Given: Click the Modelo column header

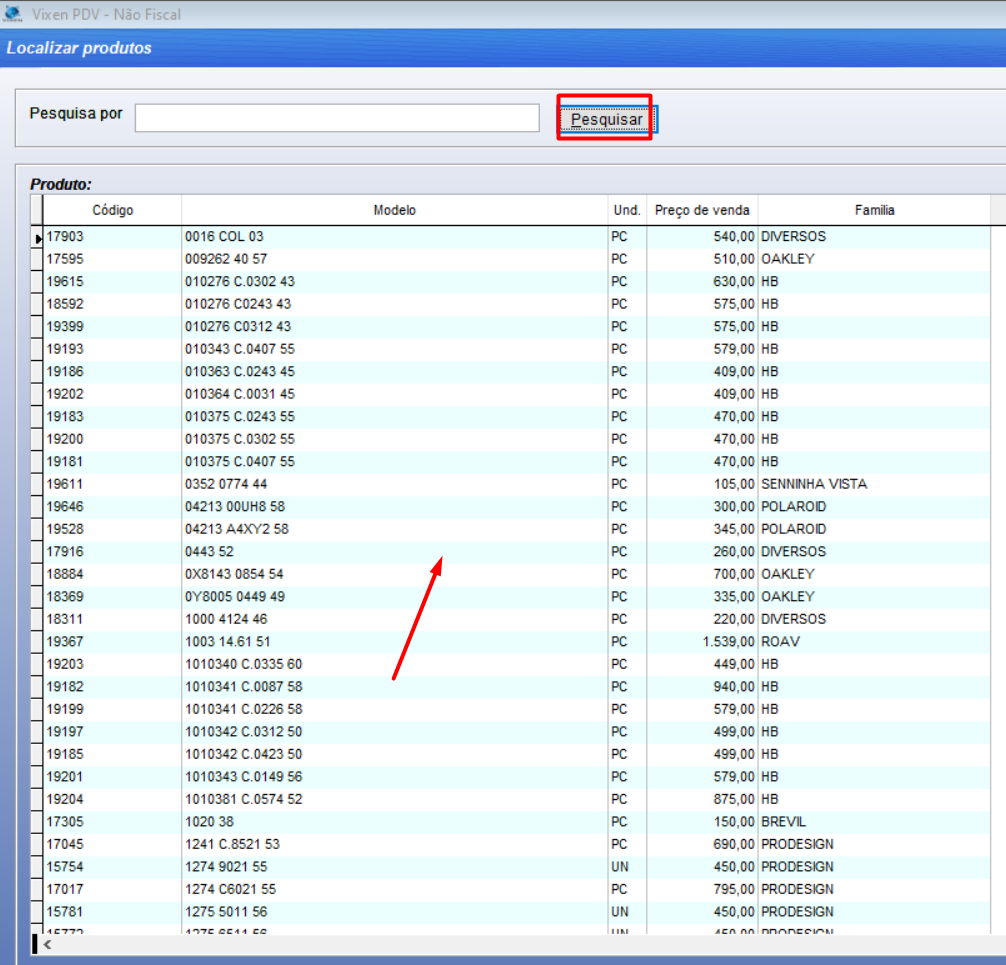Looking at the screenshot, I should click(394, 210).
